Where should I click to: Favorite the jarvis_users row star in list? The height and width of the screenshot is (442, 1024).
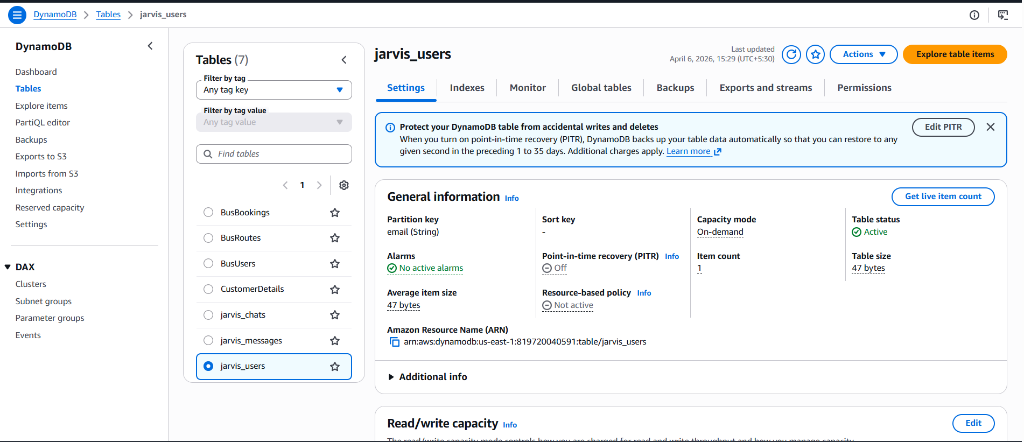335,367
